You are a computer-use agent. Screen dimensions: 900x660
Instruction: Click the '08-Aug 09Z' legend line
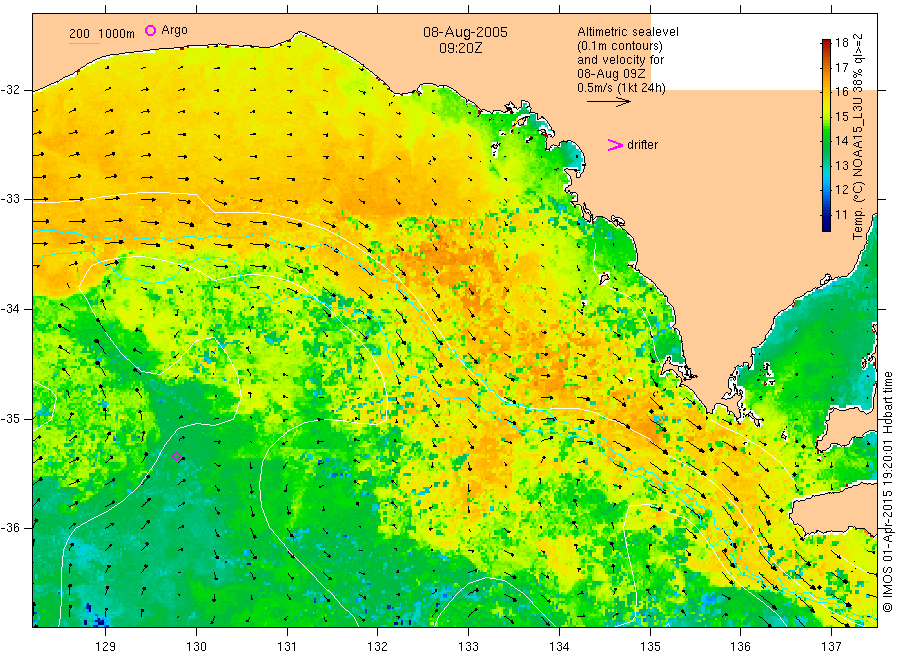pyautogui.click(x=611, y=74)
